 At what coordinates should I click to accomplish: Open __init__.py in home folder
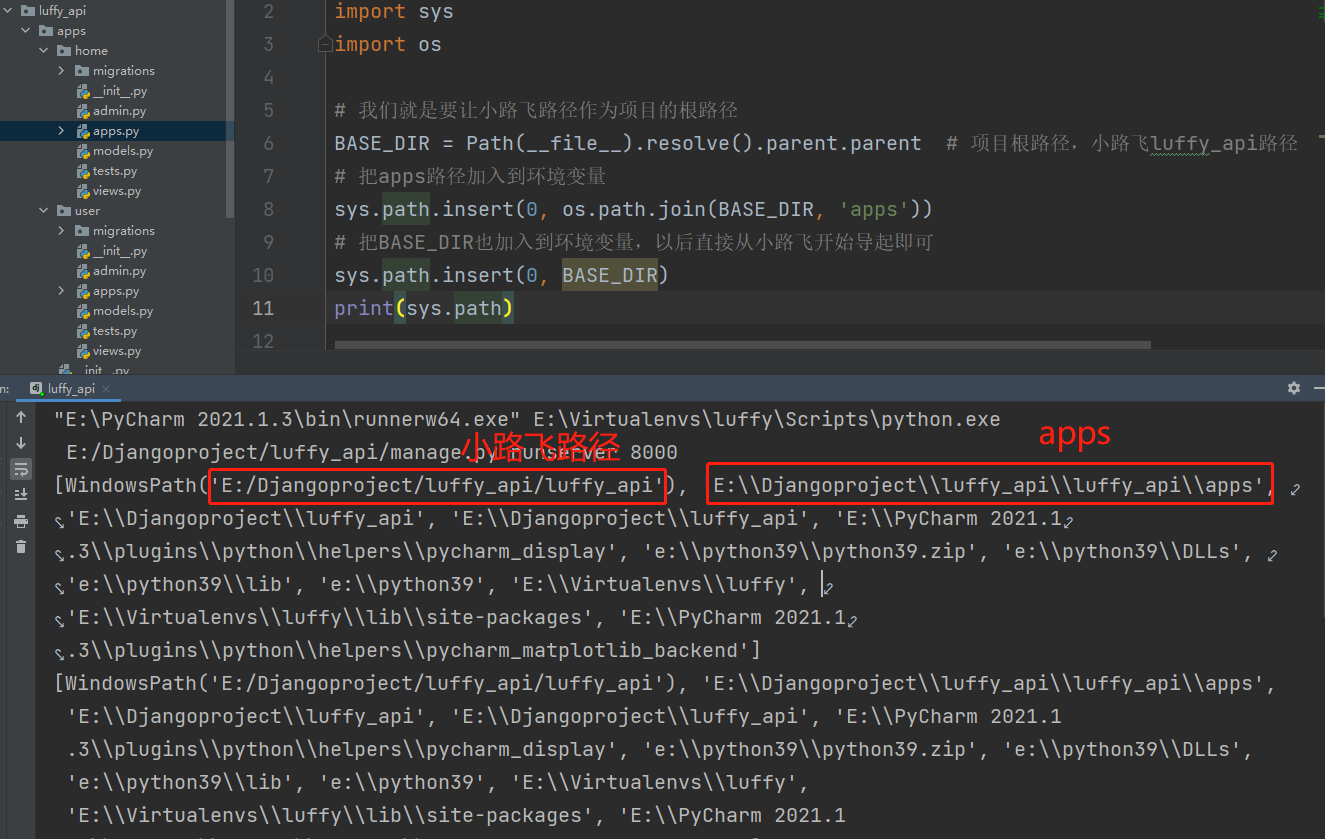pos(112,91)
